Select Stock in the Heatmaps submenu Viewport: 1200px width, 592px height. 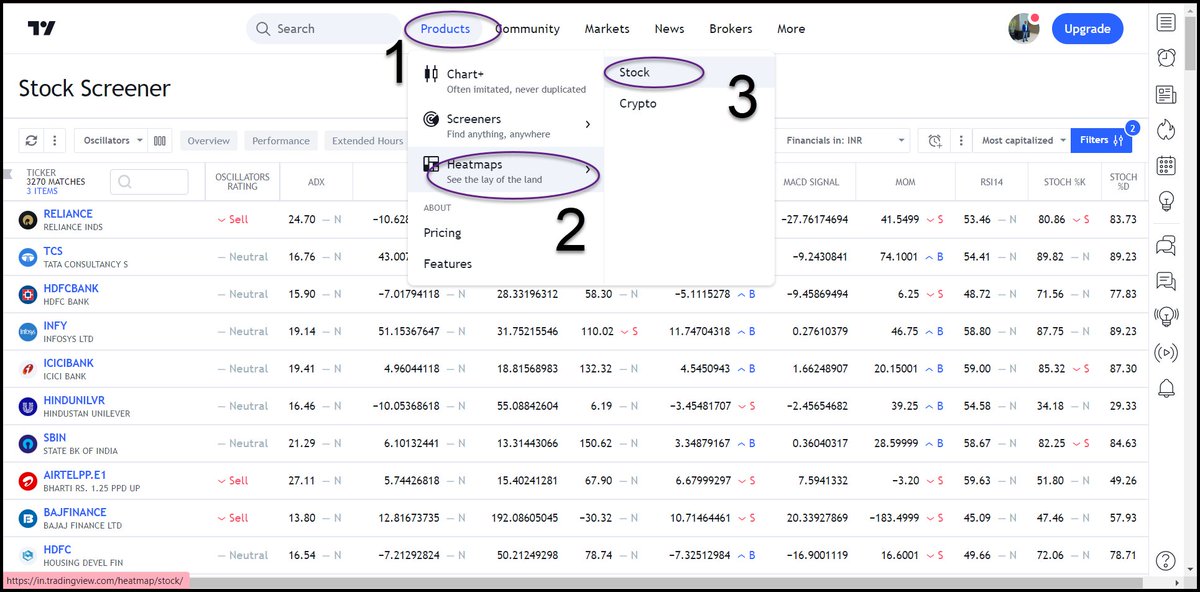pos(689,72)
